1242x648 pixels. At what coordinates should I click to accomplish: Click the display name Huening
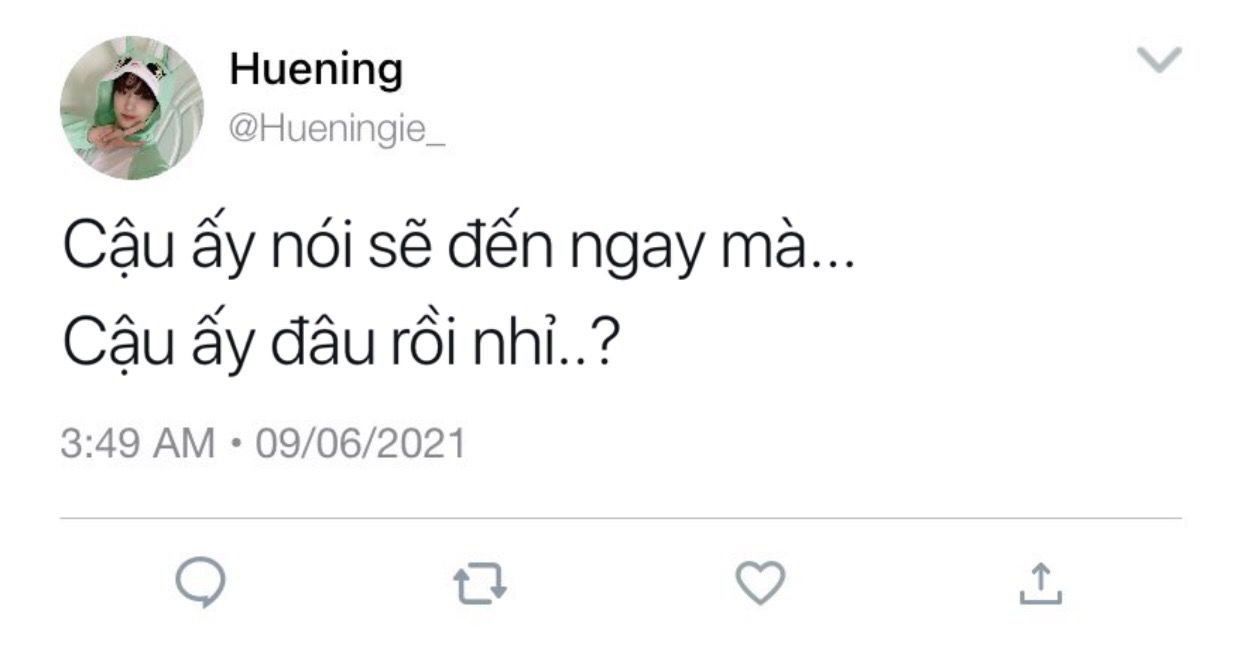click(316, 69)
